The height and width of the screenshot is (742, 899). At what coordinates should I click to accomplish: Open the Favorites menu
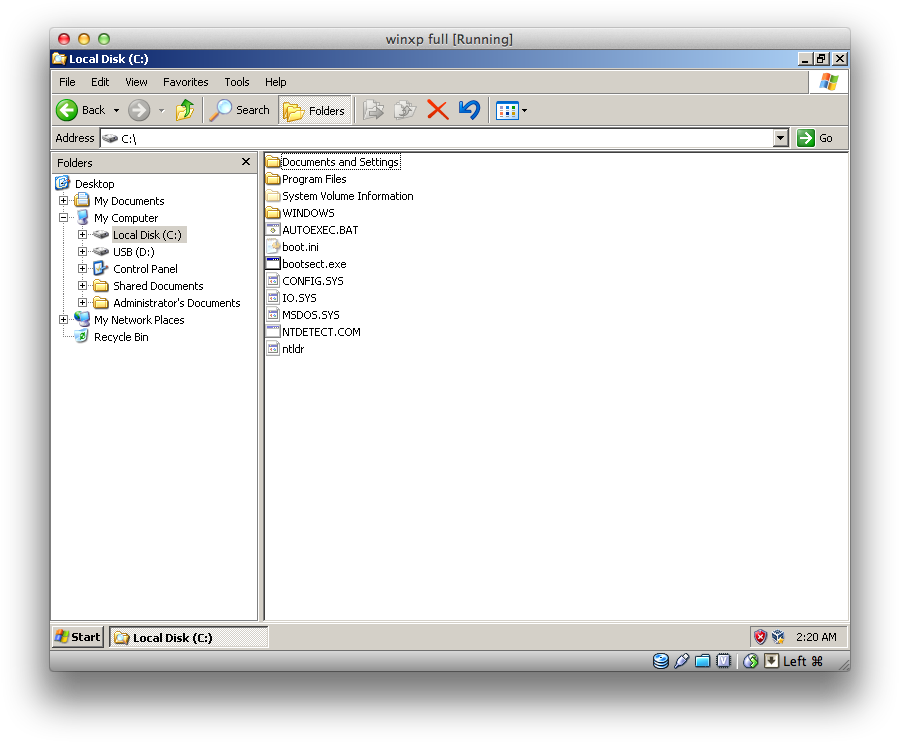(x=185, y=82)
